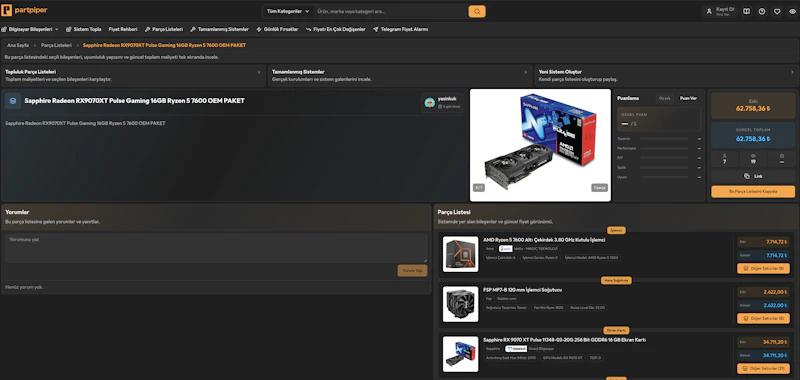Focus the Yorumunu yaz comment box
This screenshot has width=800, height=380.
pyautogui.click(x=216, y=248)
